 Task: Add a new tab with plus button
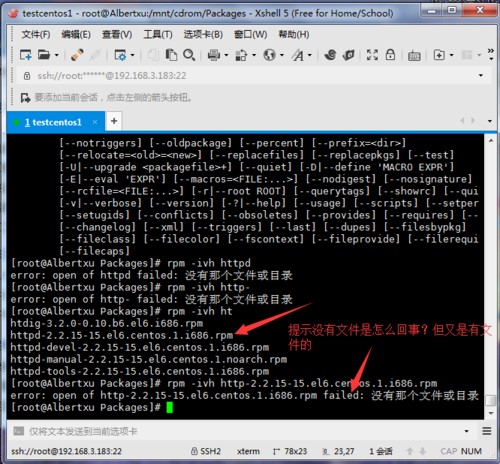click(x=114, y=121)
